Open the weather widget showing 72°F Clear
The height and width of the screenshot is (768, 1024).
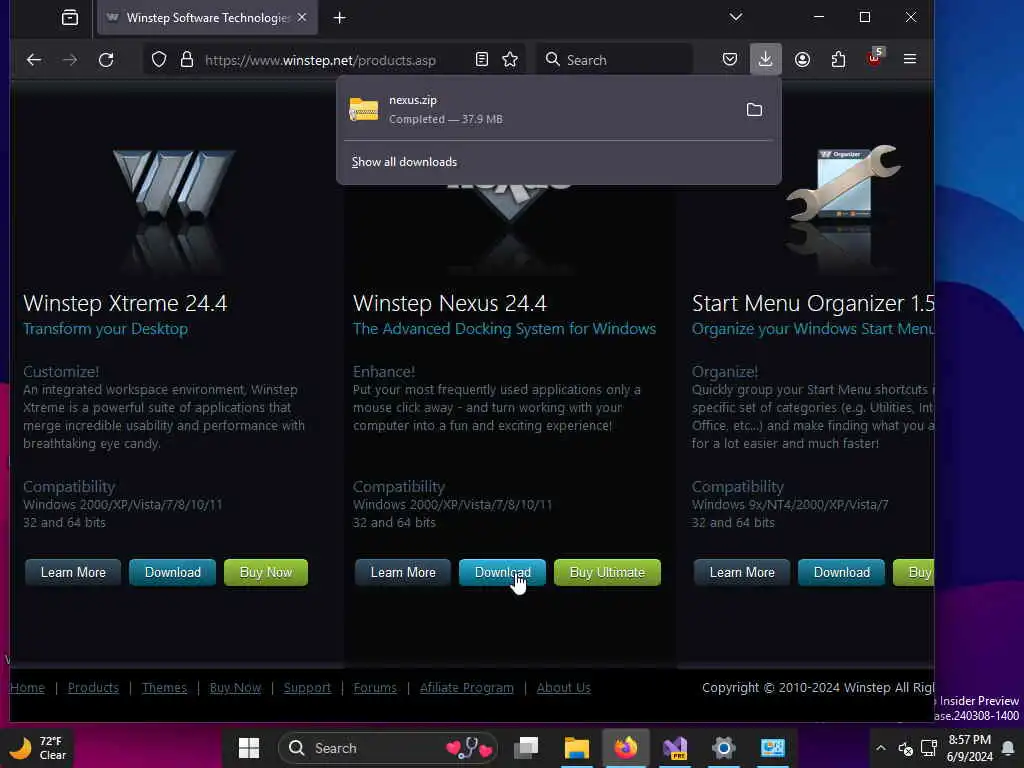click(38, 748)
